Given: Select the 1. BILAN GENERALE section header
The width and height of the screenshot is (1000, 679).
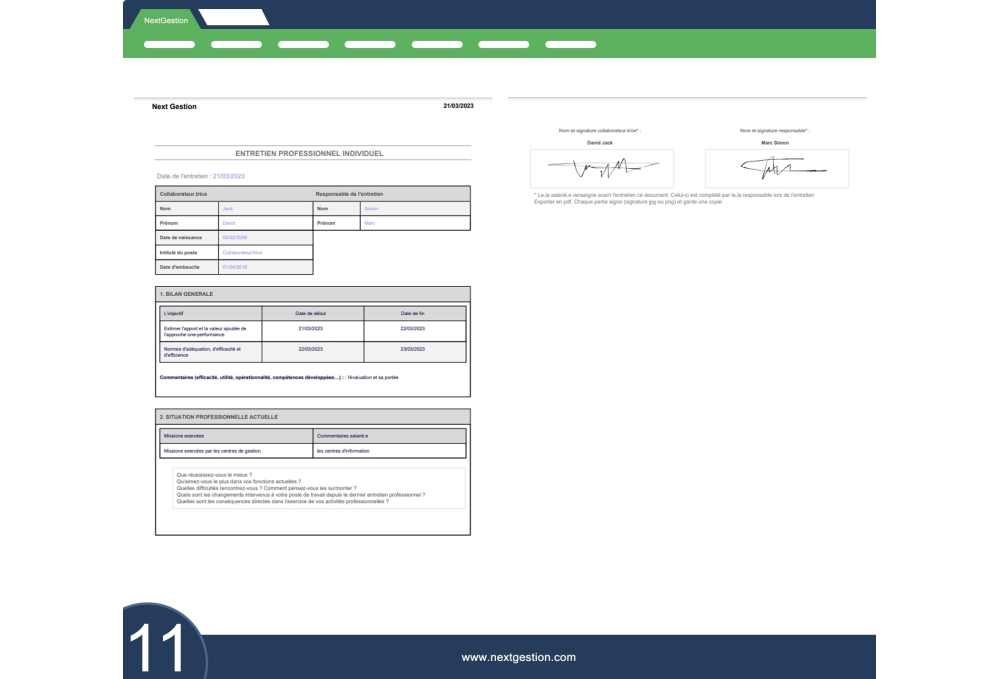Looking at the screenshot, I should pyautogui.click(x=312, y=294).
